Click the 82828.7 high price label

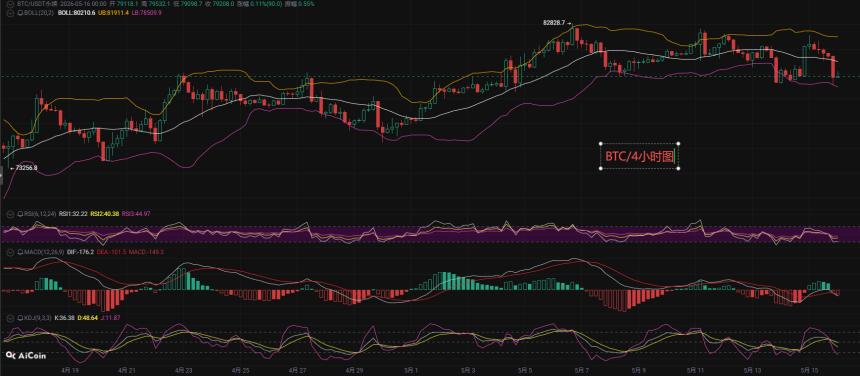click(554, 24)
